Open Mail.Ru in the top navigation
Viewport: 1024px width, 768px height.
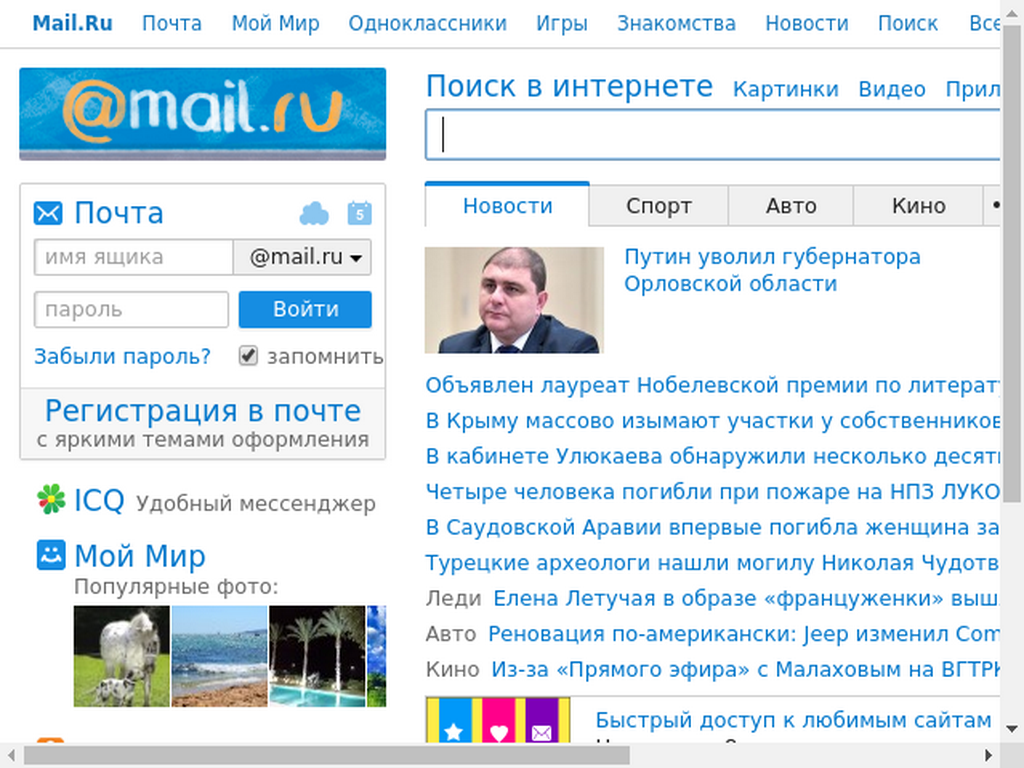point(72,24)
